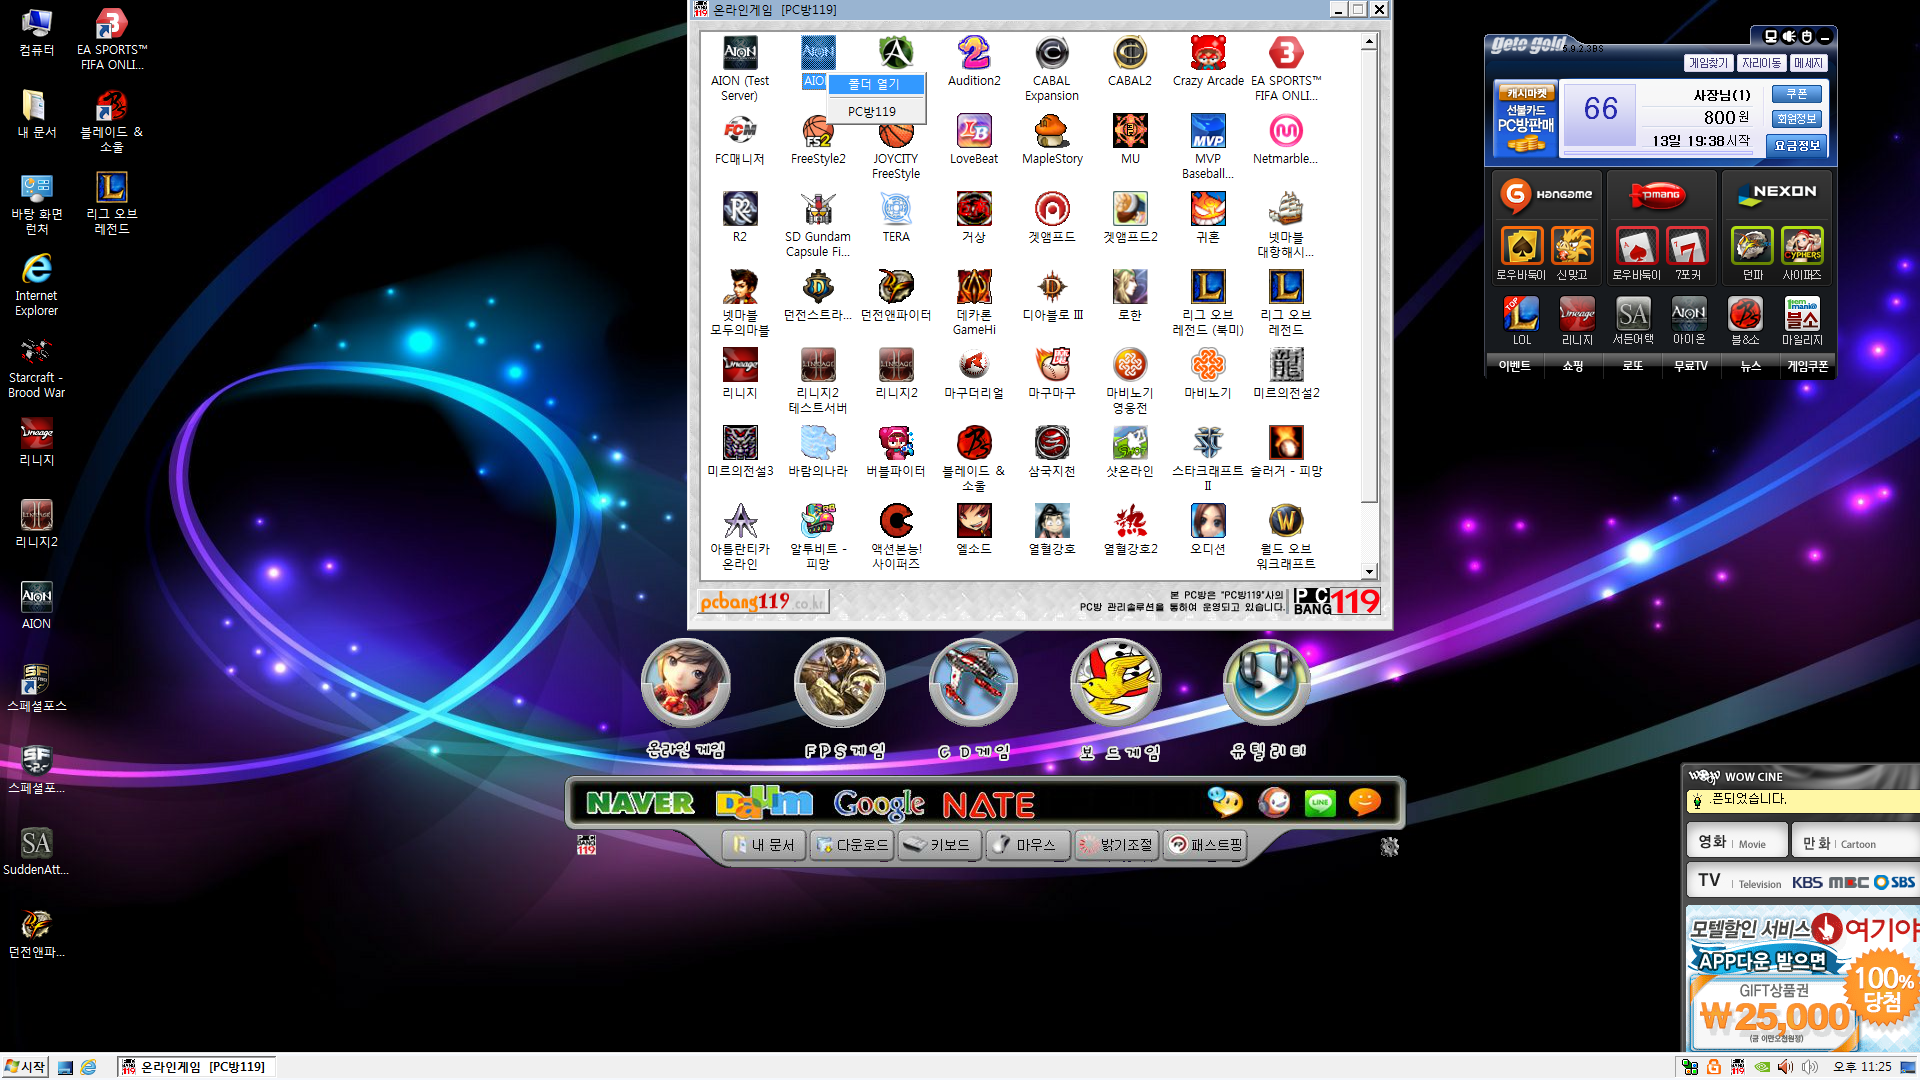Open the NAVER link in the dock
1920x1080 pixels.
[x=640, y=803]
